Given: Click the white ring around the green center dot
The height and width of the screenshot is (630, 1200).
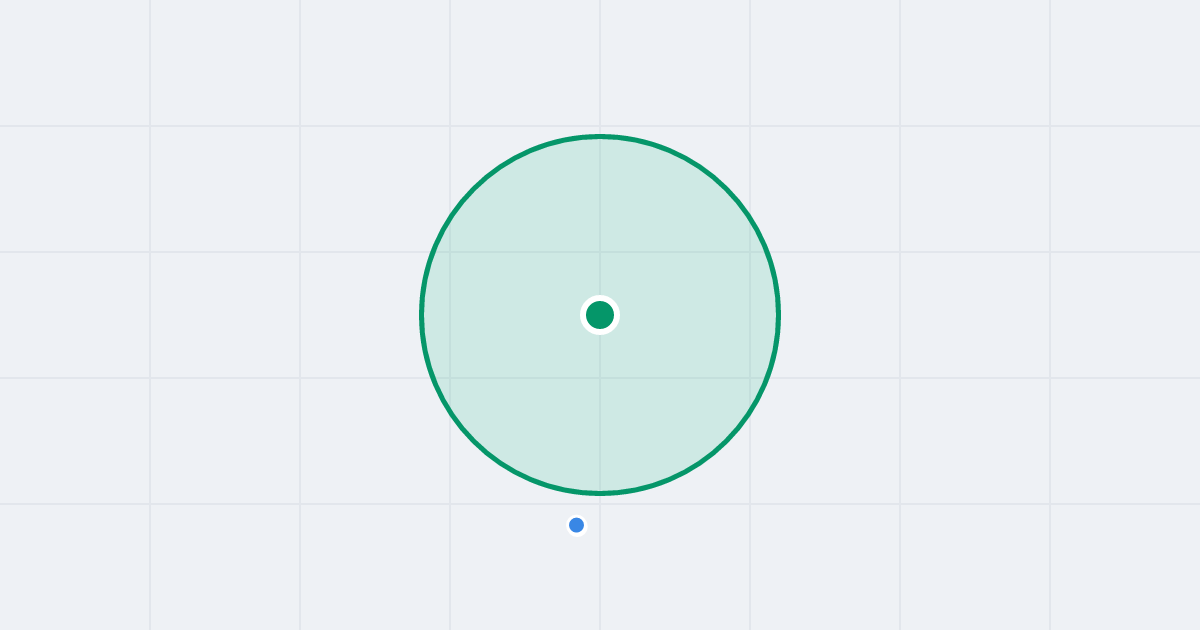Looking at the screenshot, I should click(x=600, y=298).
